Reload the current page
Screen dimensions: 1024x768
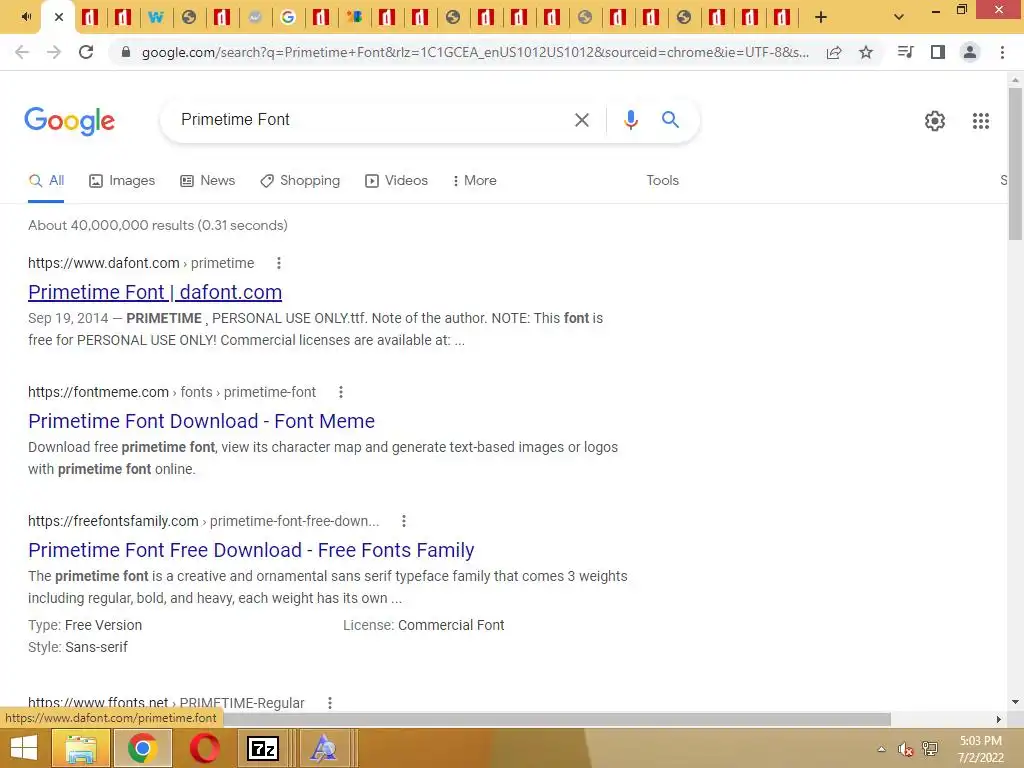coord(86,52)
